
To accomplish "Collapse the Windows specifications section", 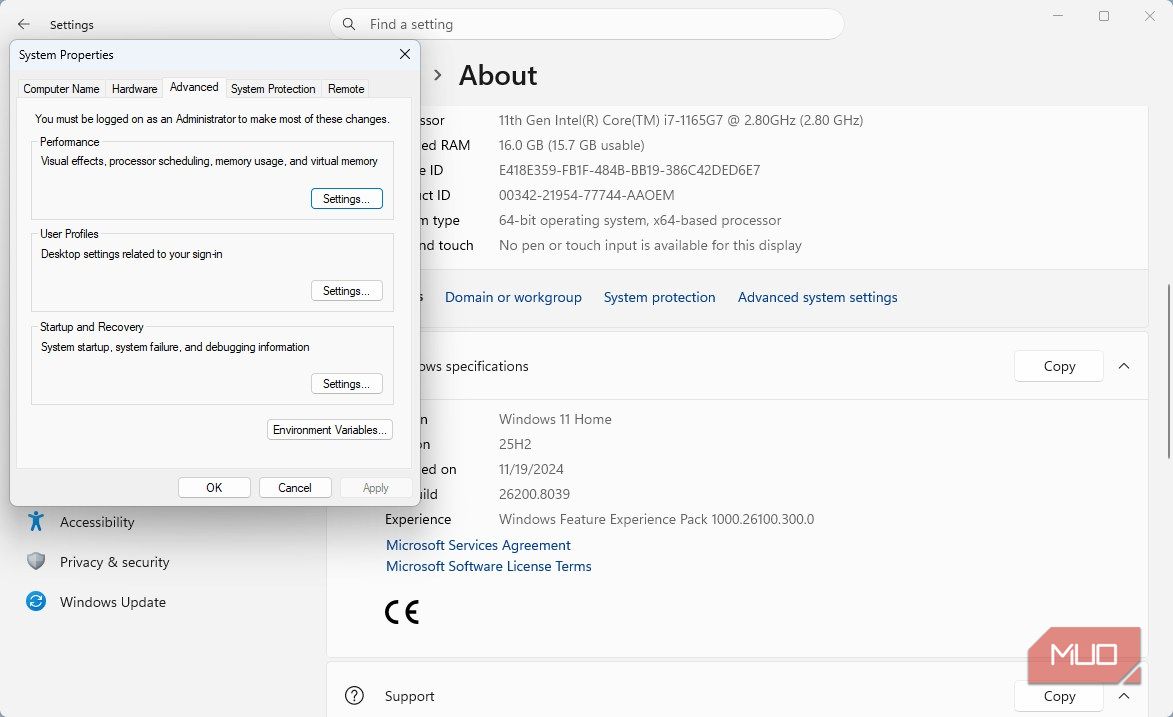I will 1124,366.
